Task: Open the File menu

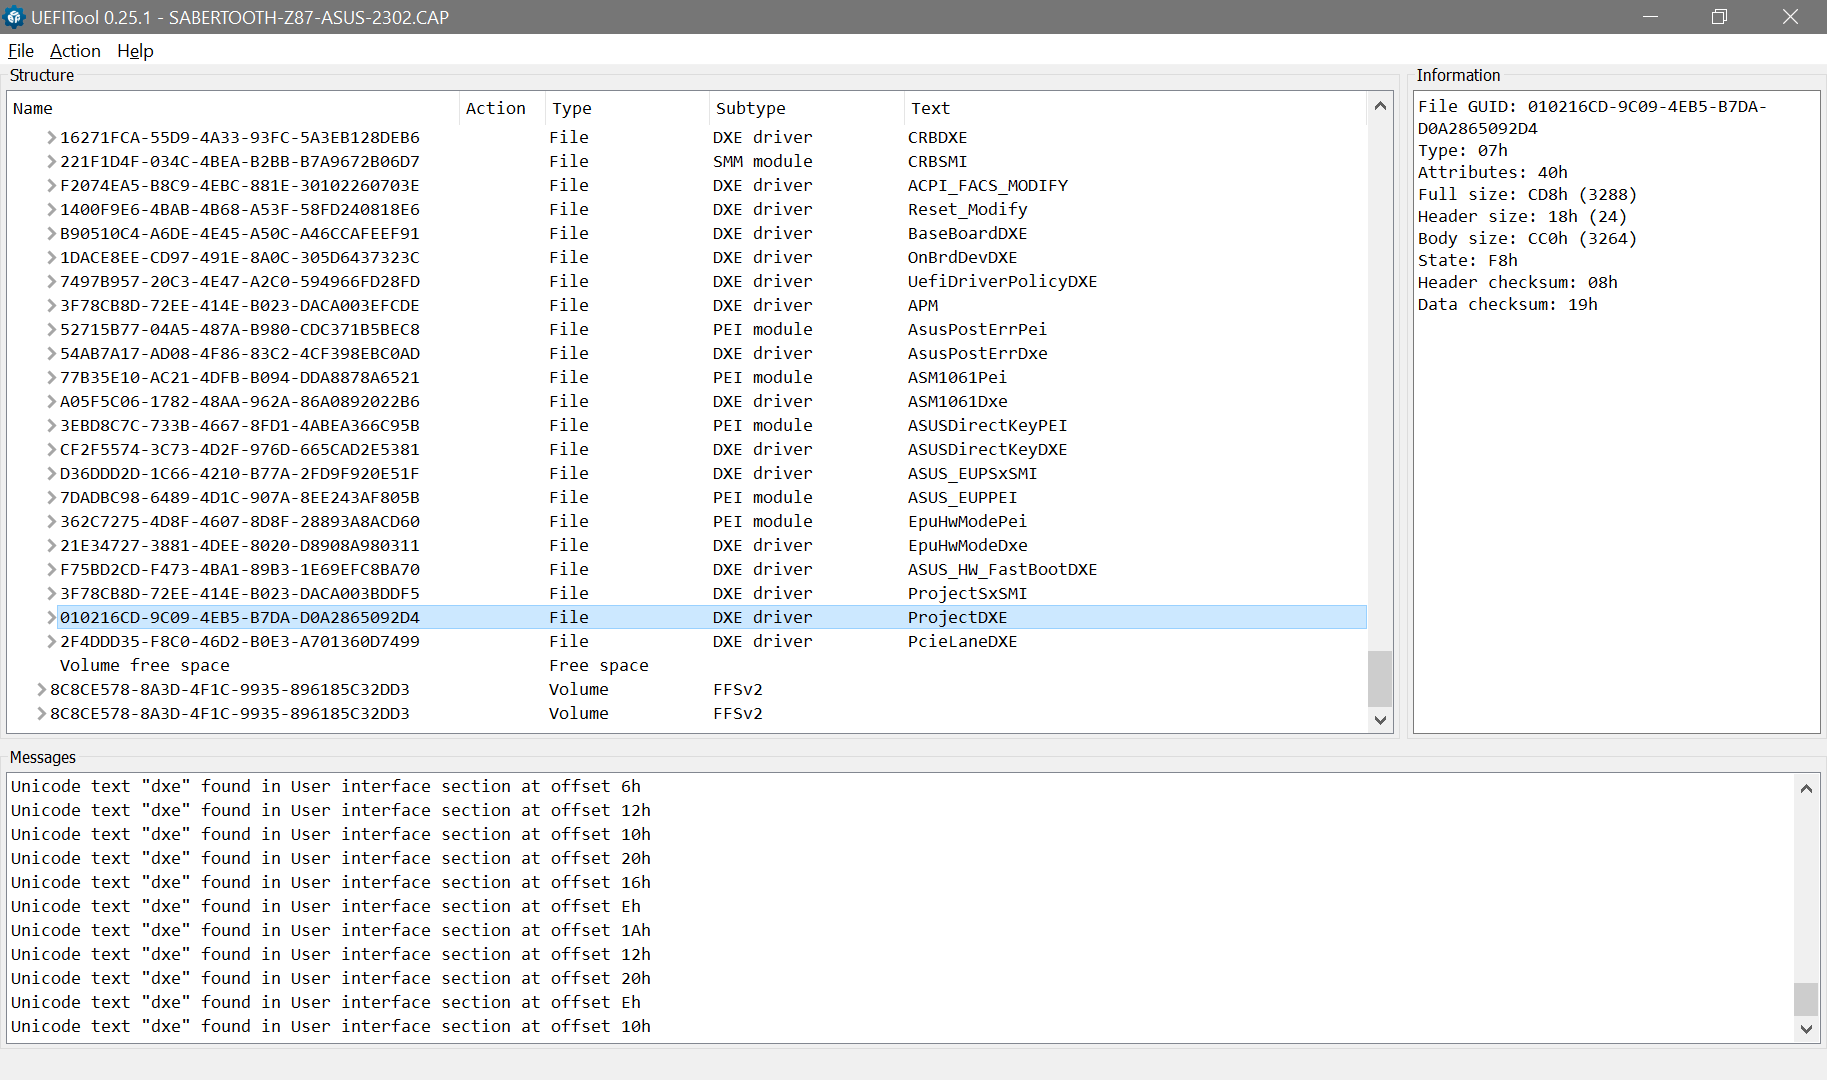Action: point(21,51)
